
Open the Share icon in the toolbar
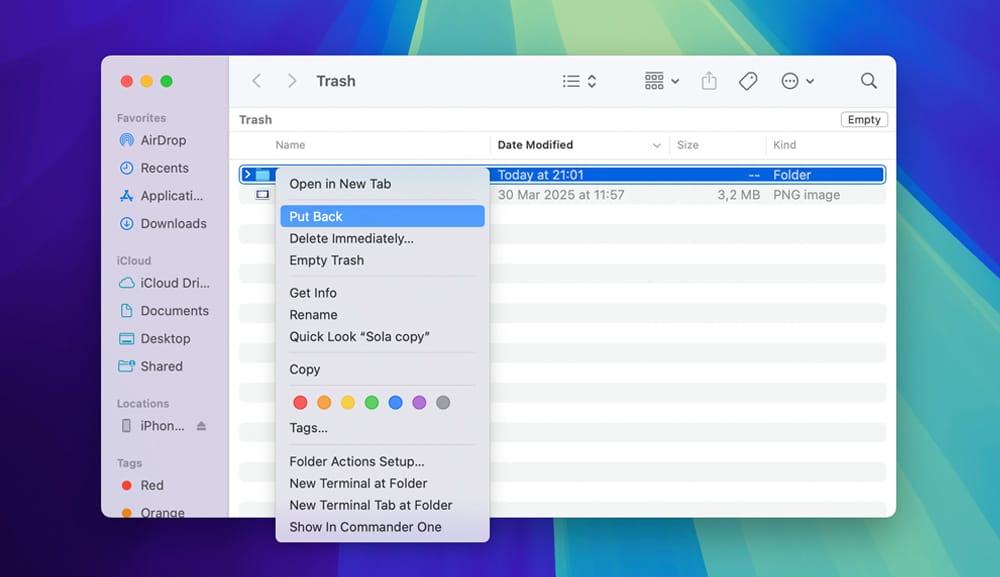click(x=709, y=80)
